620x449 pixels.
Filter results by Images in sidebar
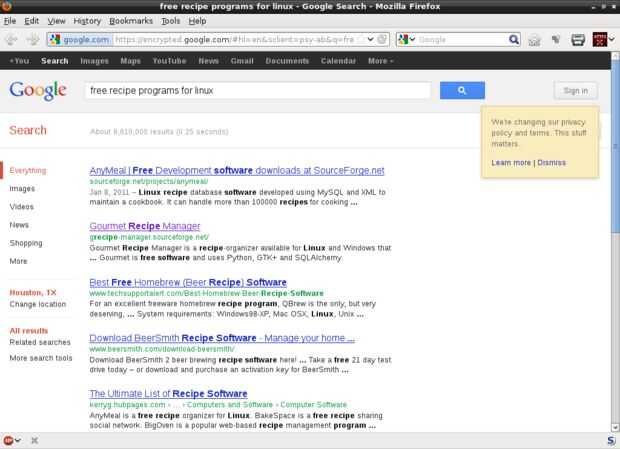[x=22, y=189]
